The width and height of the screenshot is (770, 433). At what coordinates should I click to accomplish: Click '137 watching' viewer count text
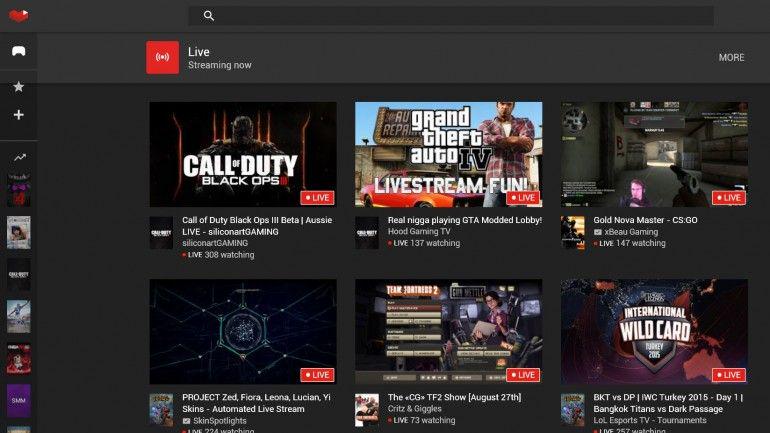pyautogui.click(x=435, y=243)
